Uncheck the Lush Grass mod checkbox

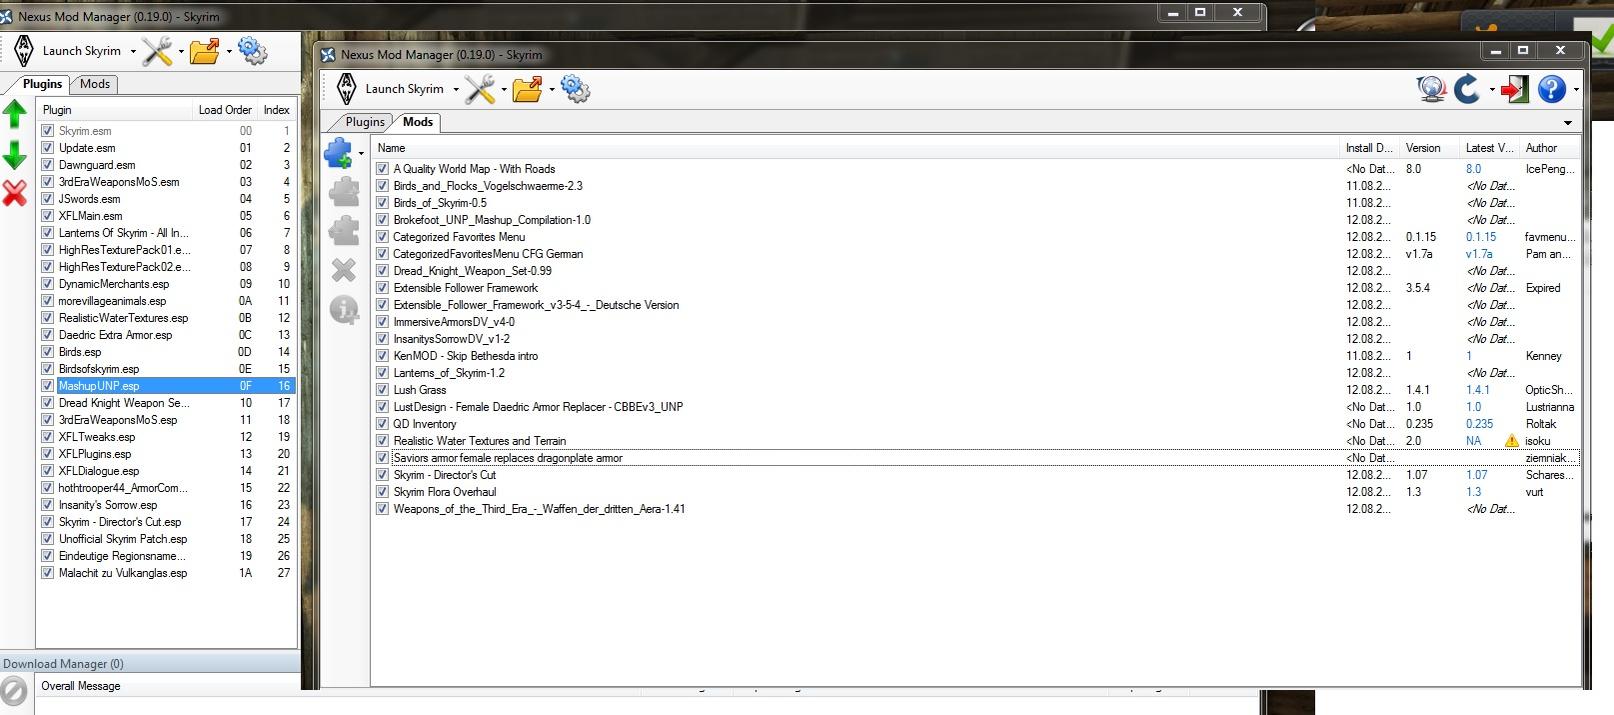pyautogui.click(x=382, y=390)
